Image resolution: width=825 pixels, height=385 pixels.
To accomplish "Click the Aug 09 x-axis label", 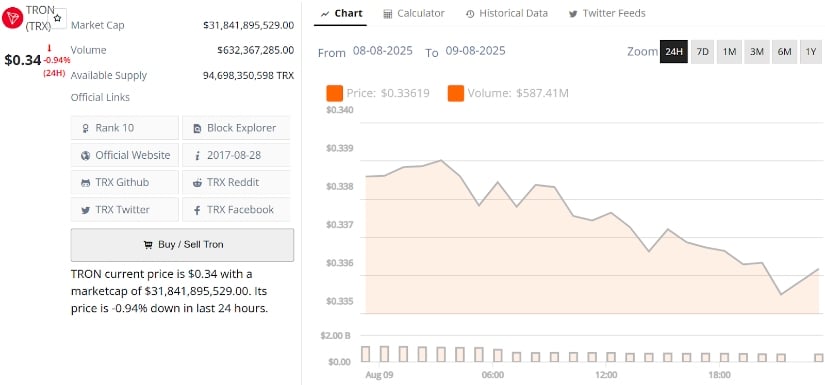I will [380, 376].
